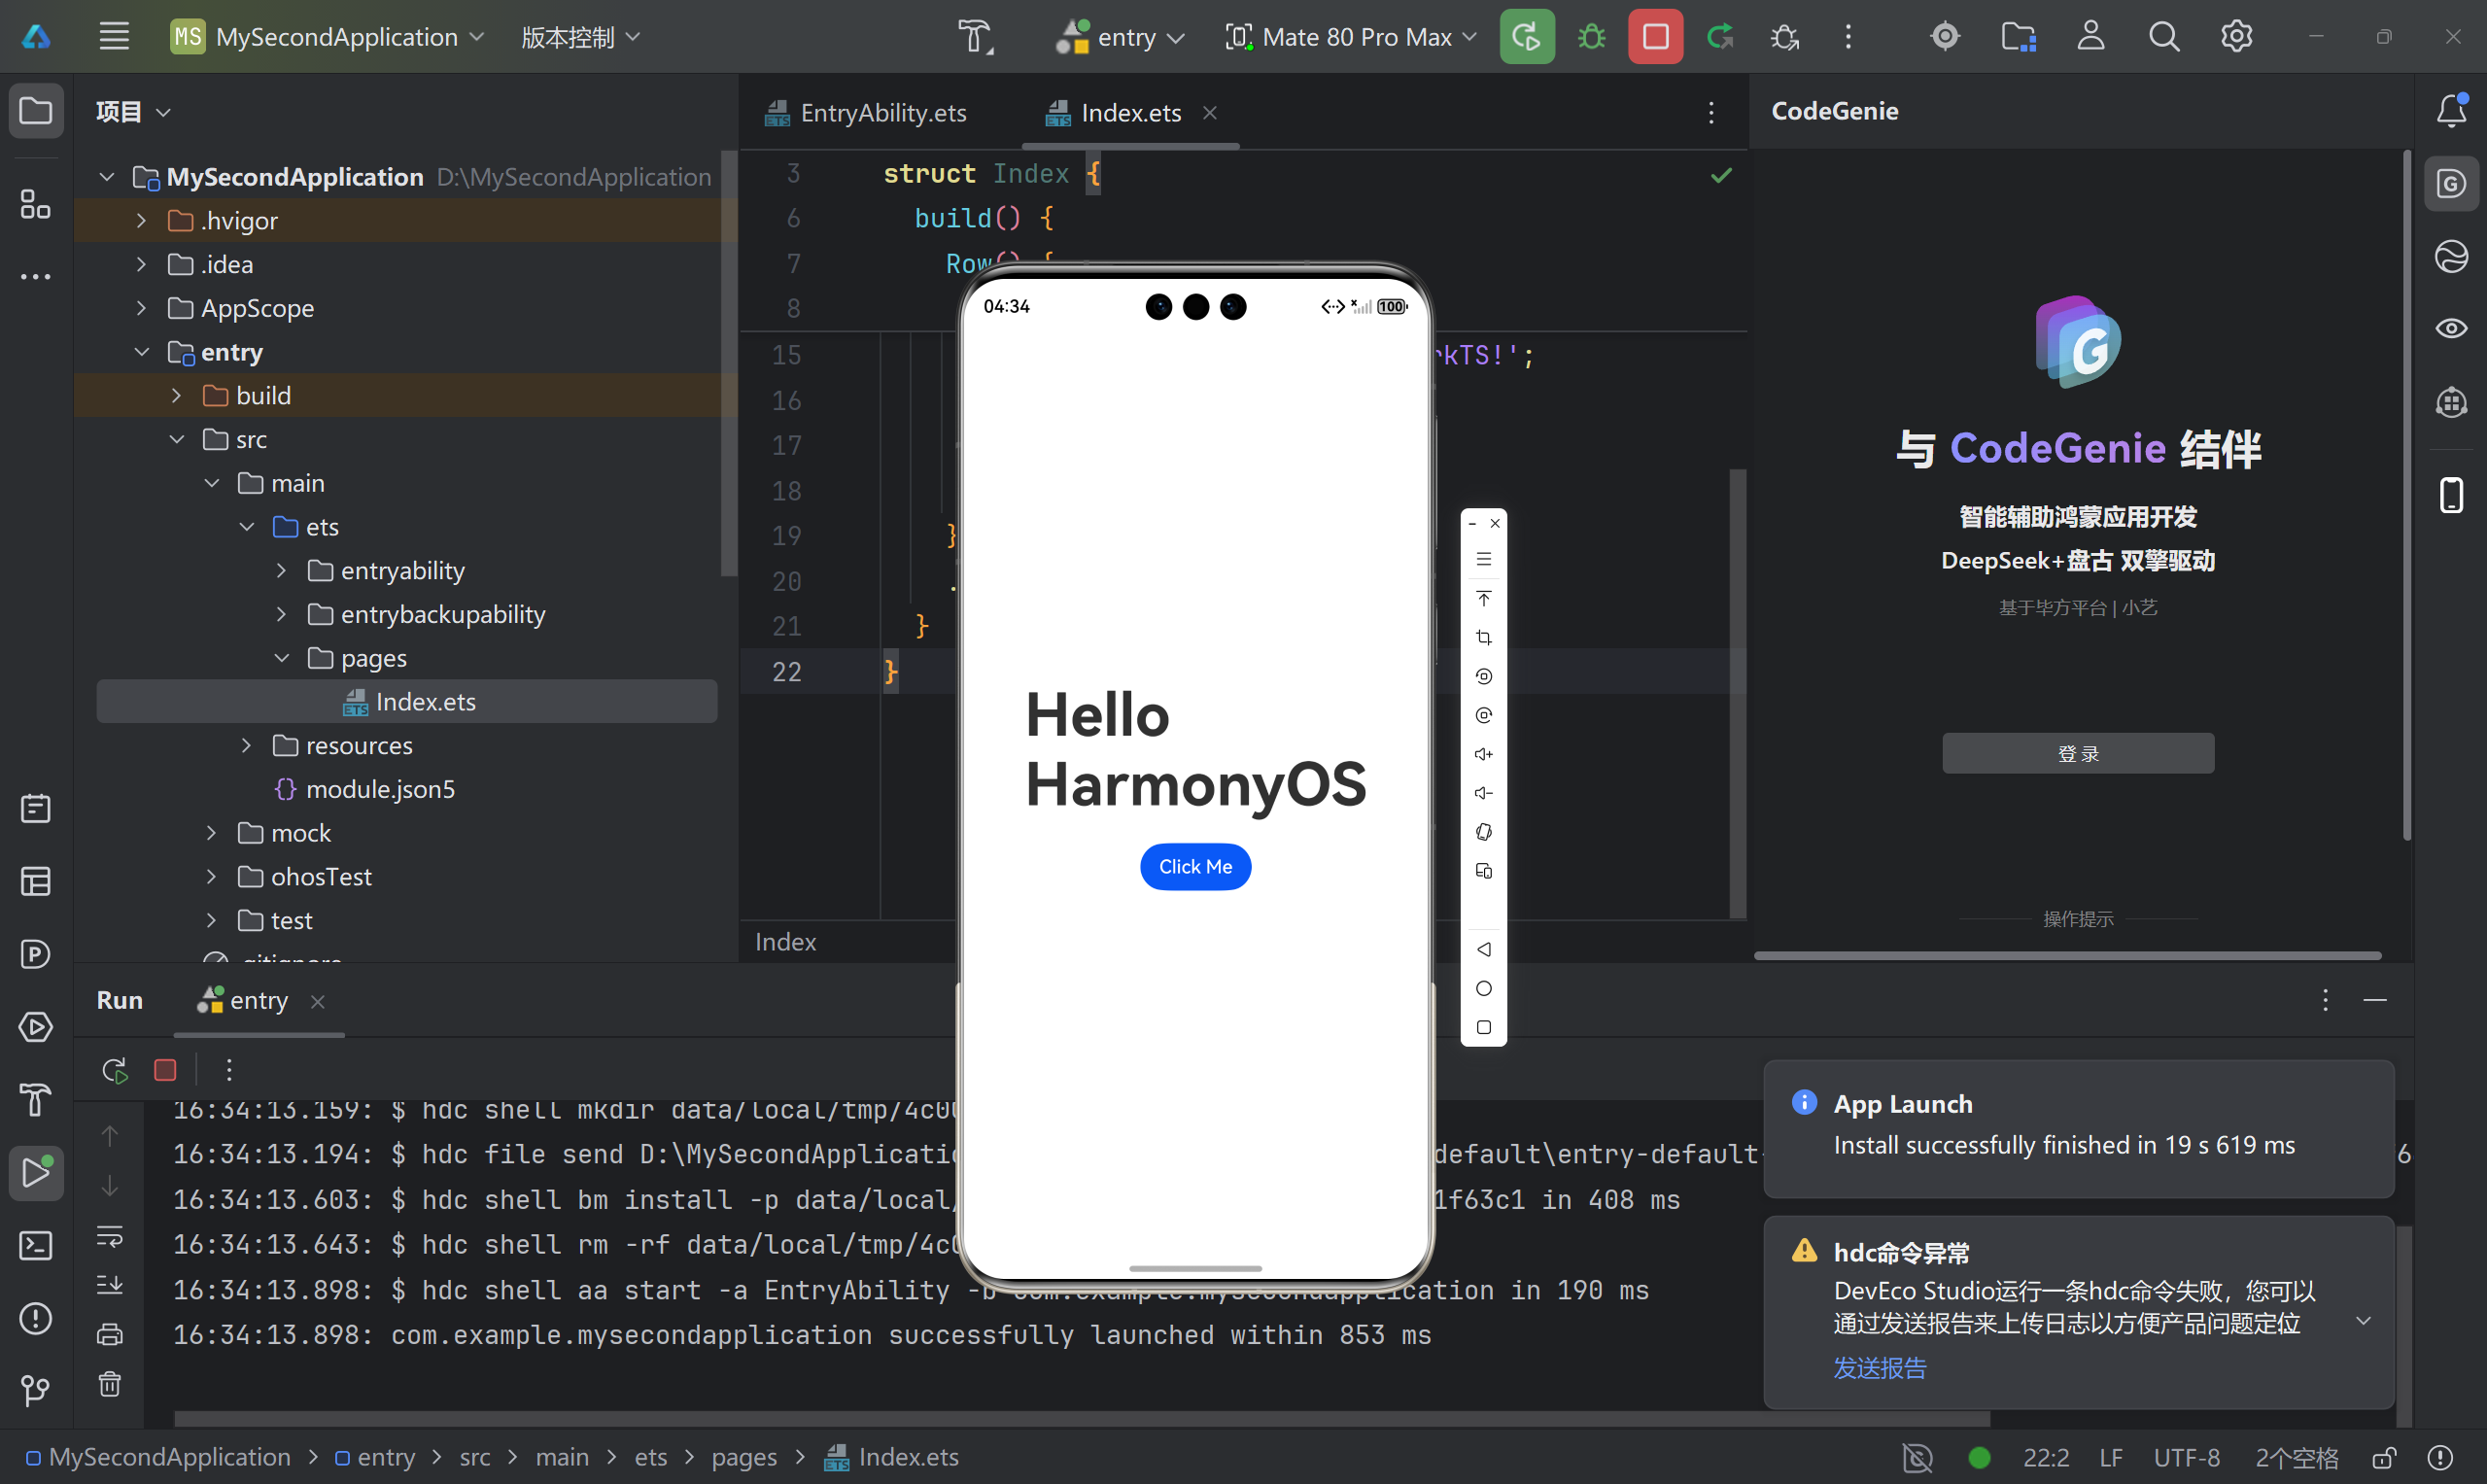Toggle scroll to end in Run console
Screen dimensions: 2487x1484
tap(110, 1285)
